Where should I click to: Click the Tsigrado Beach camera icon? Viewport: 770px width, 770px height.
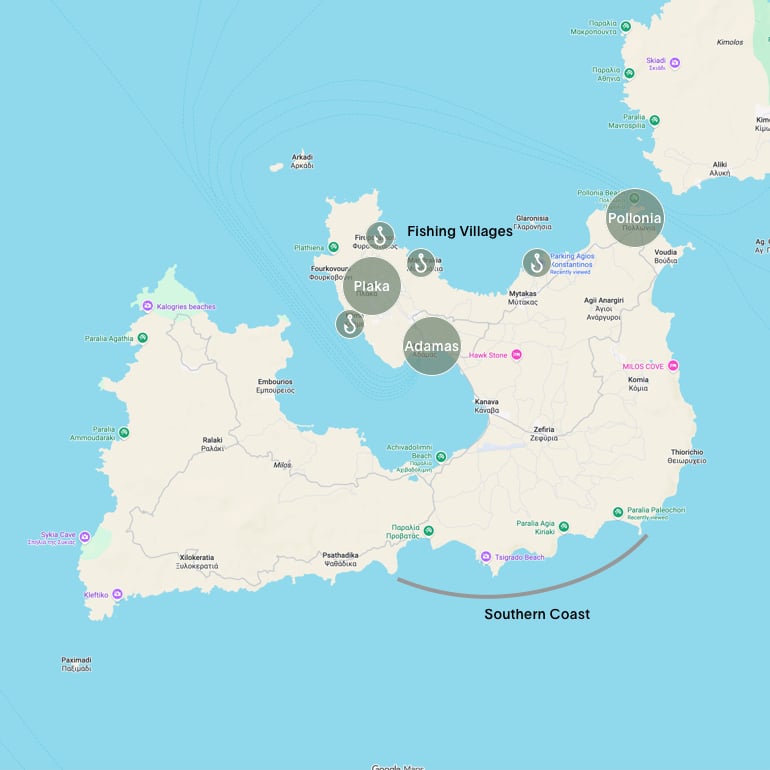(486, 556)
